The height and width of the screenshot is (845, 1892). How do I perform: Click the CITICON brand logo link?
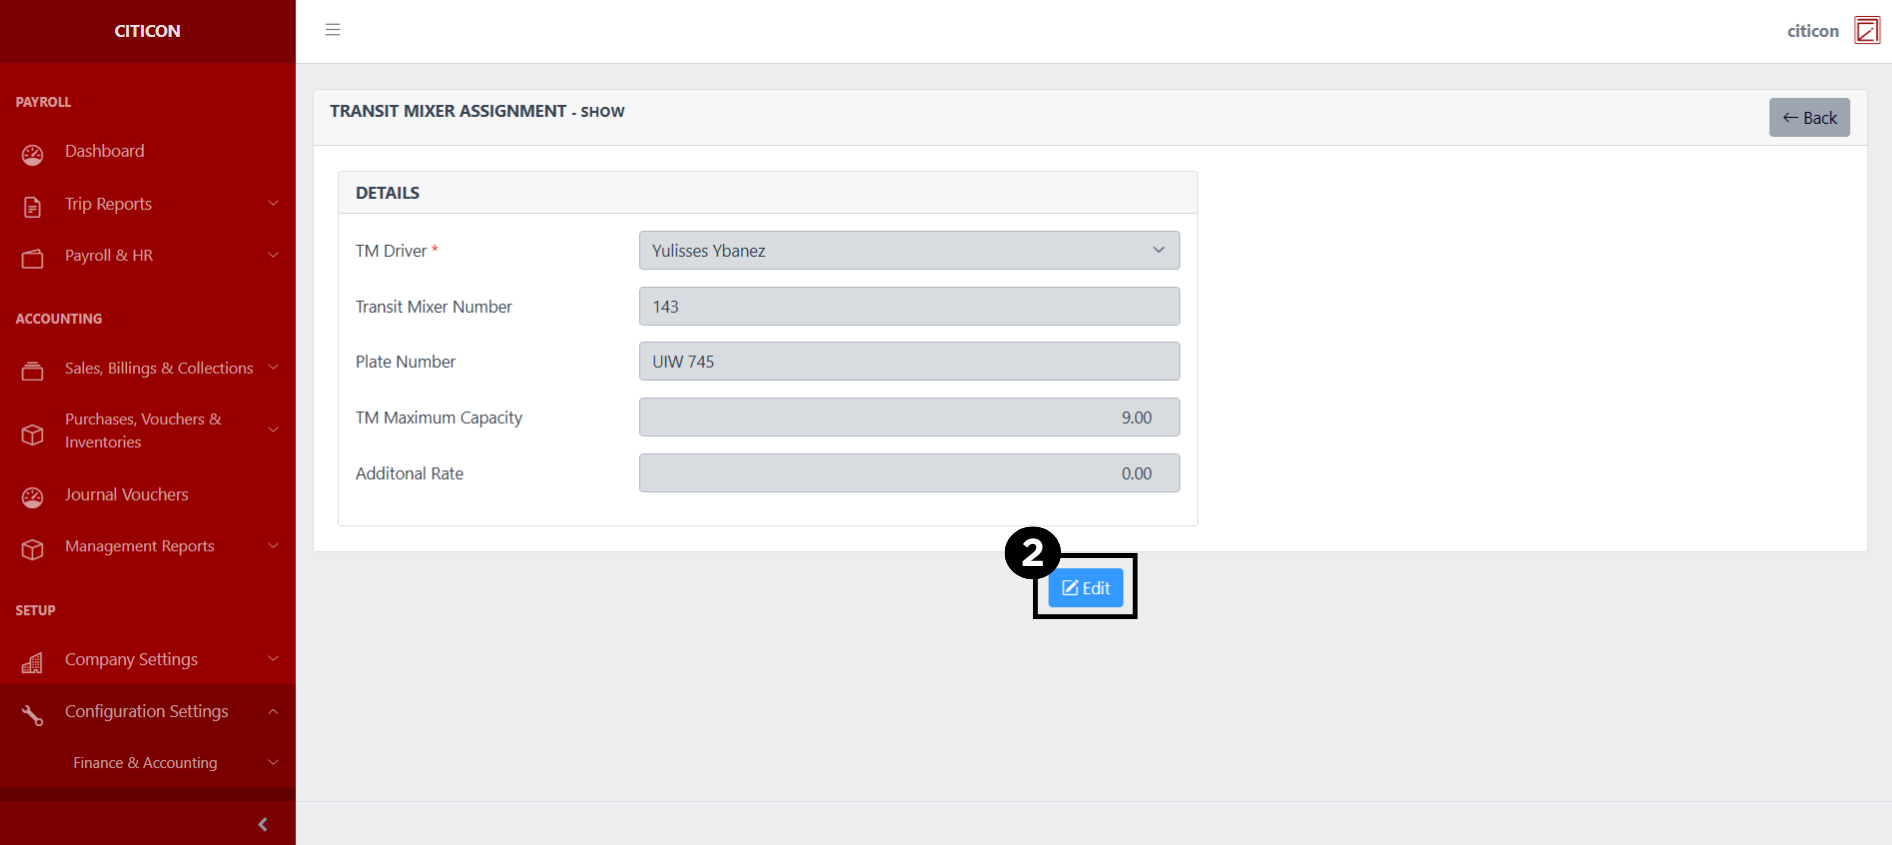[x=148, y=31]
